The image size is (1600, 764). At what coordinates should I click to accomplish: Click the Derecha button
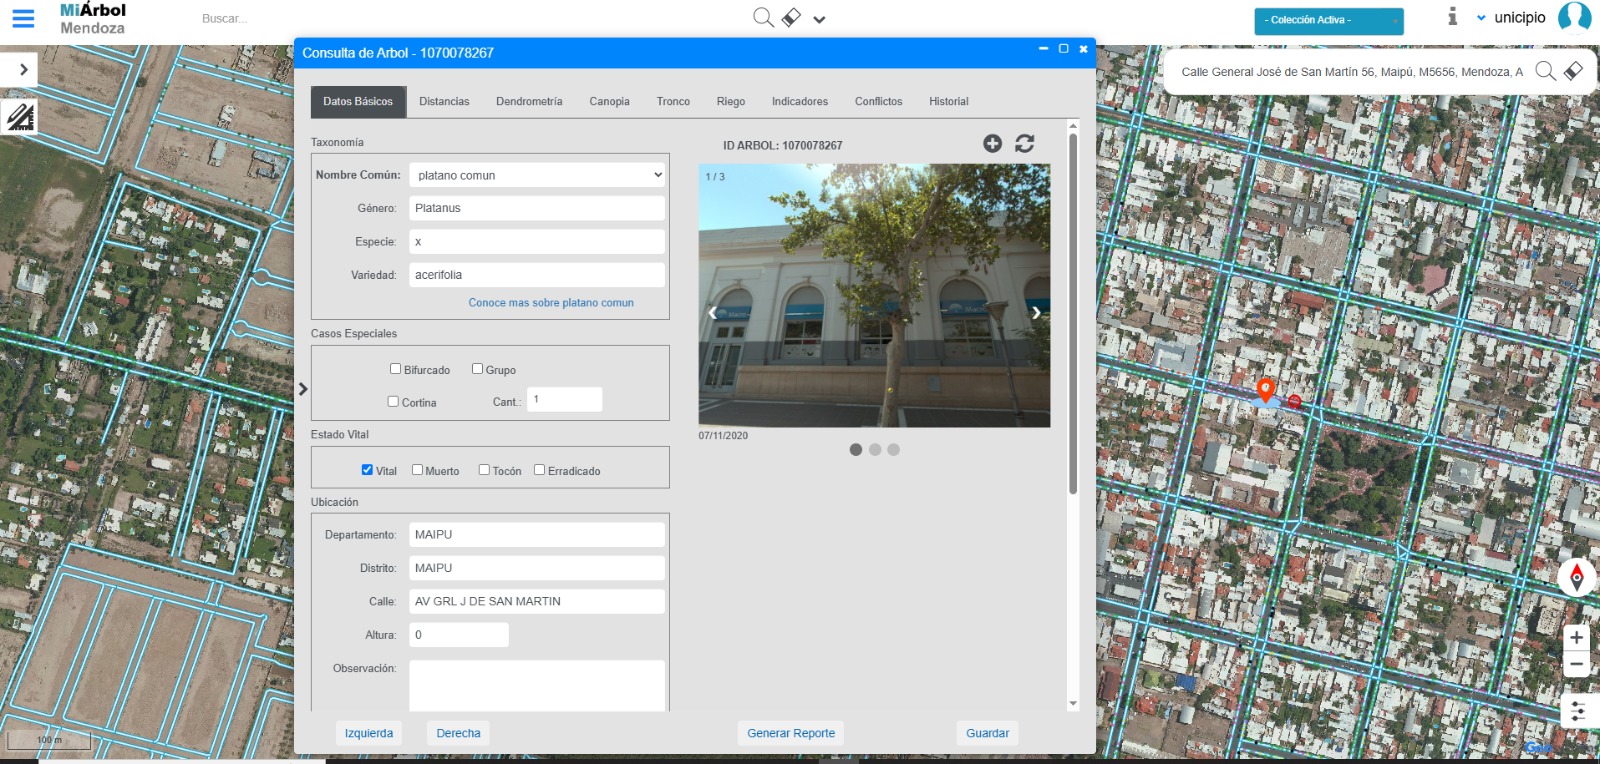tap(458, 733)
